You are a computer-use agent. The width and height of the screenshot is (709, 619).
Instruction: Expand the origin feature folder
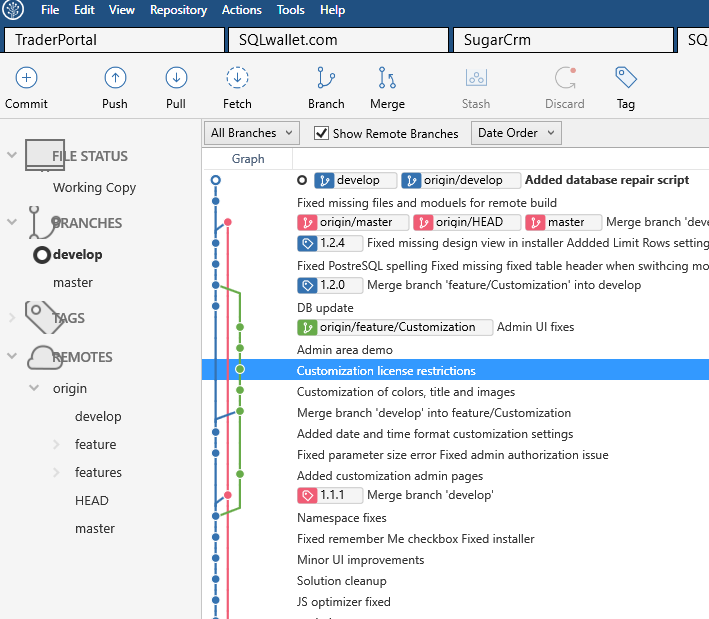[56, 444]
